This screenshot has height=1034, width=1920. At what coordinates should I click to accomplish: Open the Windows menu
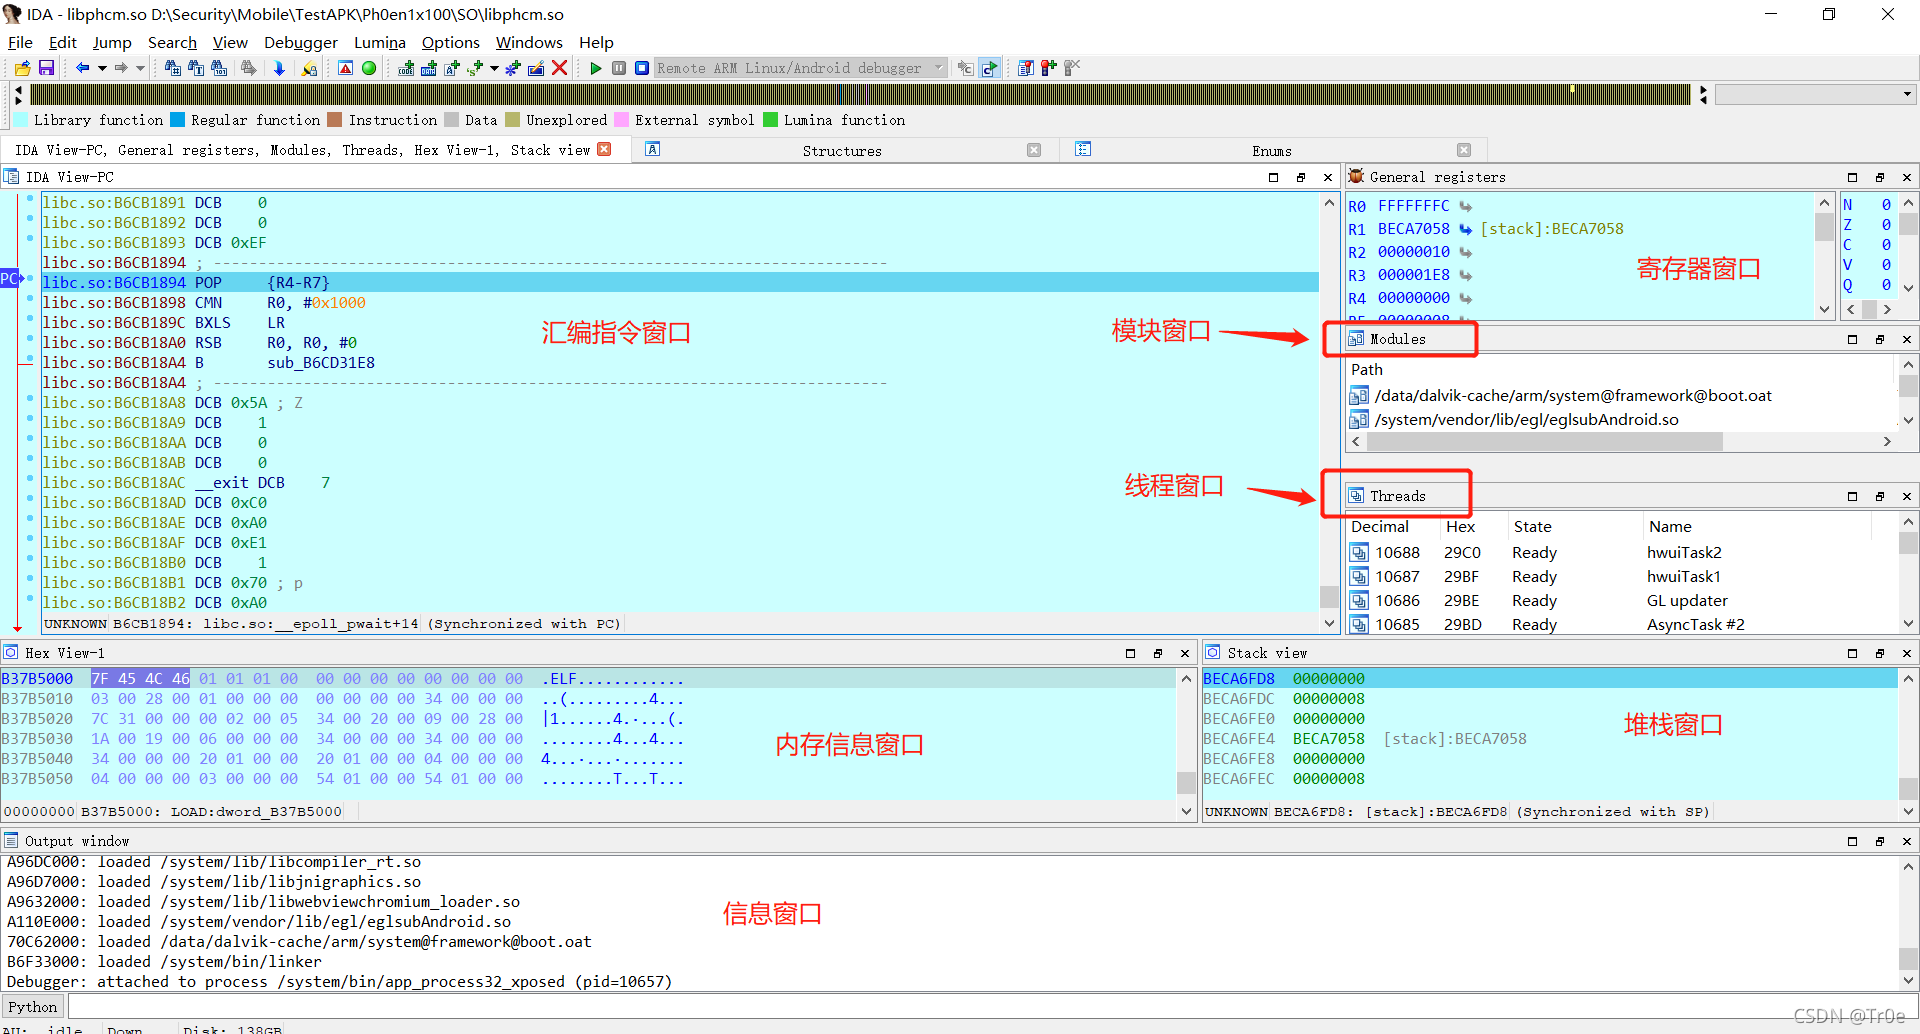click(x=529, y=42)
